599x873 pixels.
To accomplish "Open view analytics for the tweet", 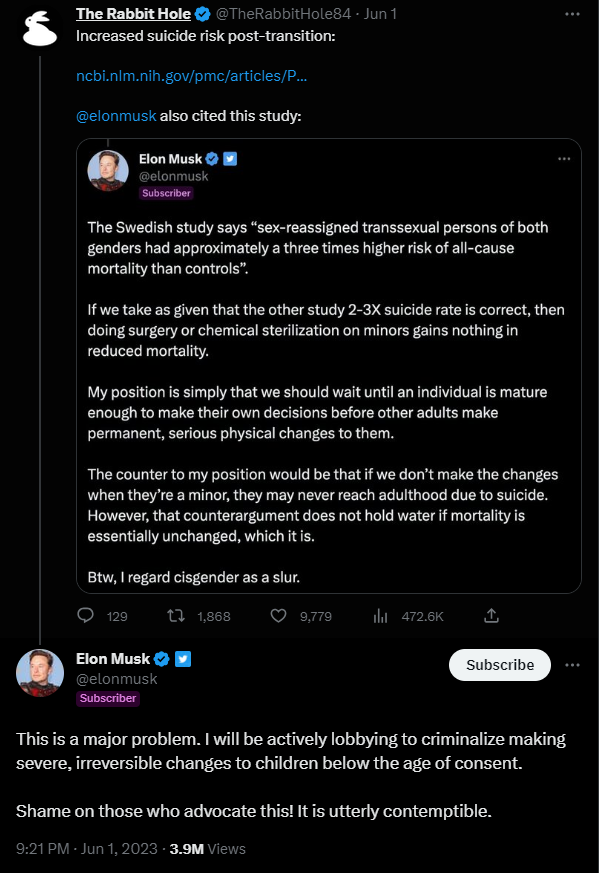I will pyautogui.click(x=381, y=616).
